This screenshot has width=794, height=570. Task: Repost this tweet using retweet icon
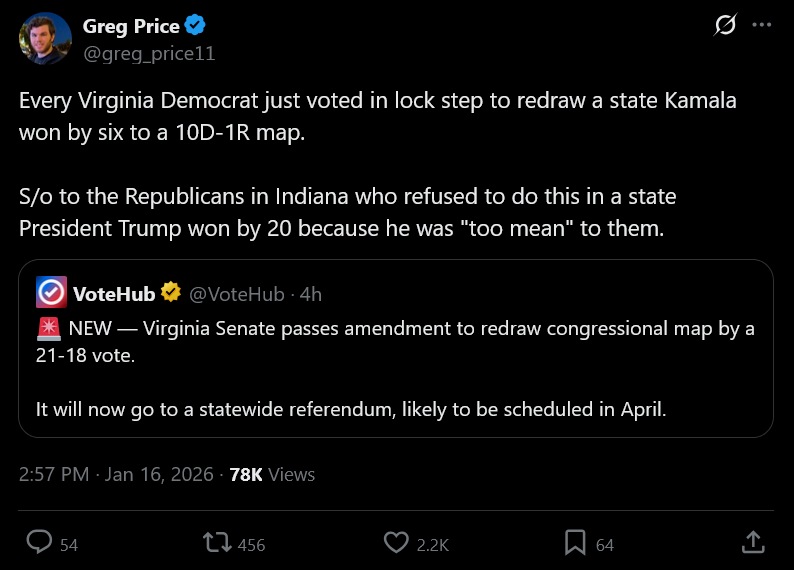(215, 543)
